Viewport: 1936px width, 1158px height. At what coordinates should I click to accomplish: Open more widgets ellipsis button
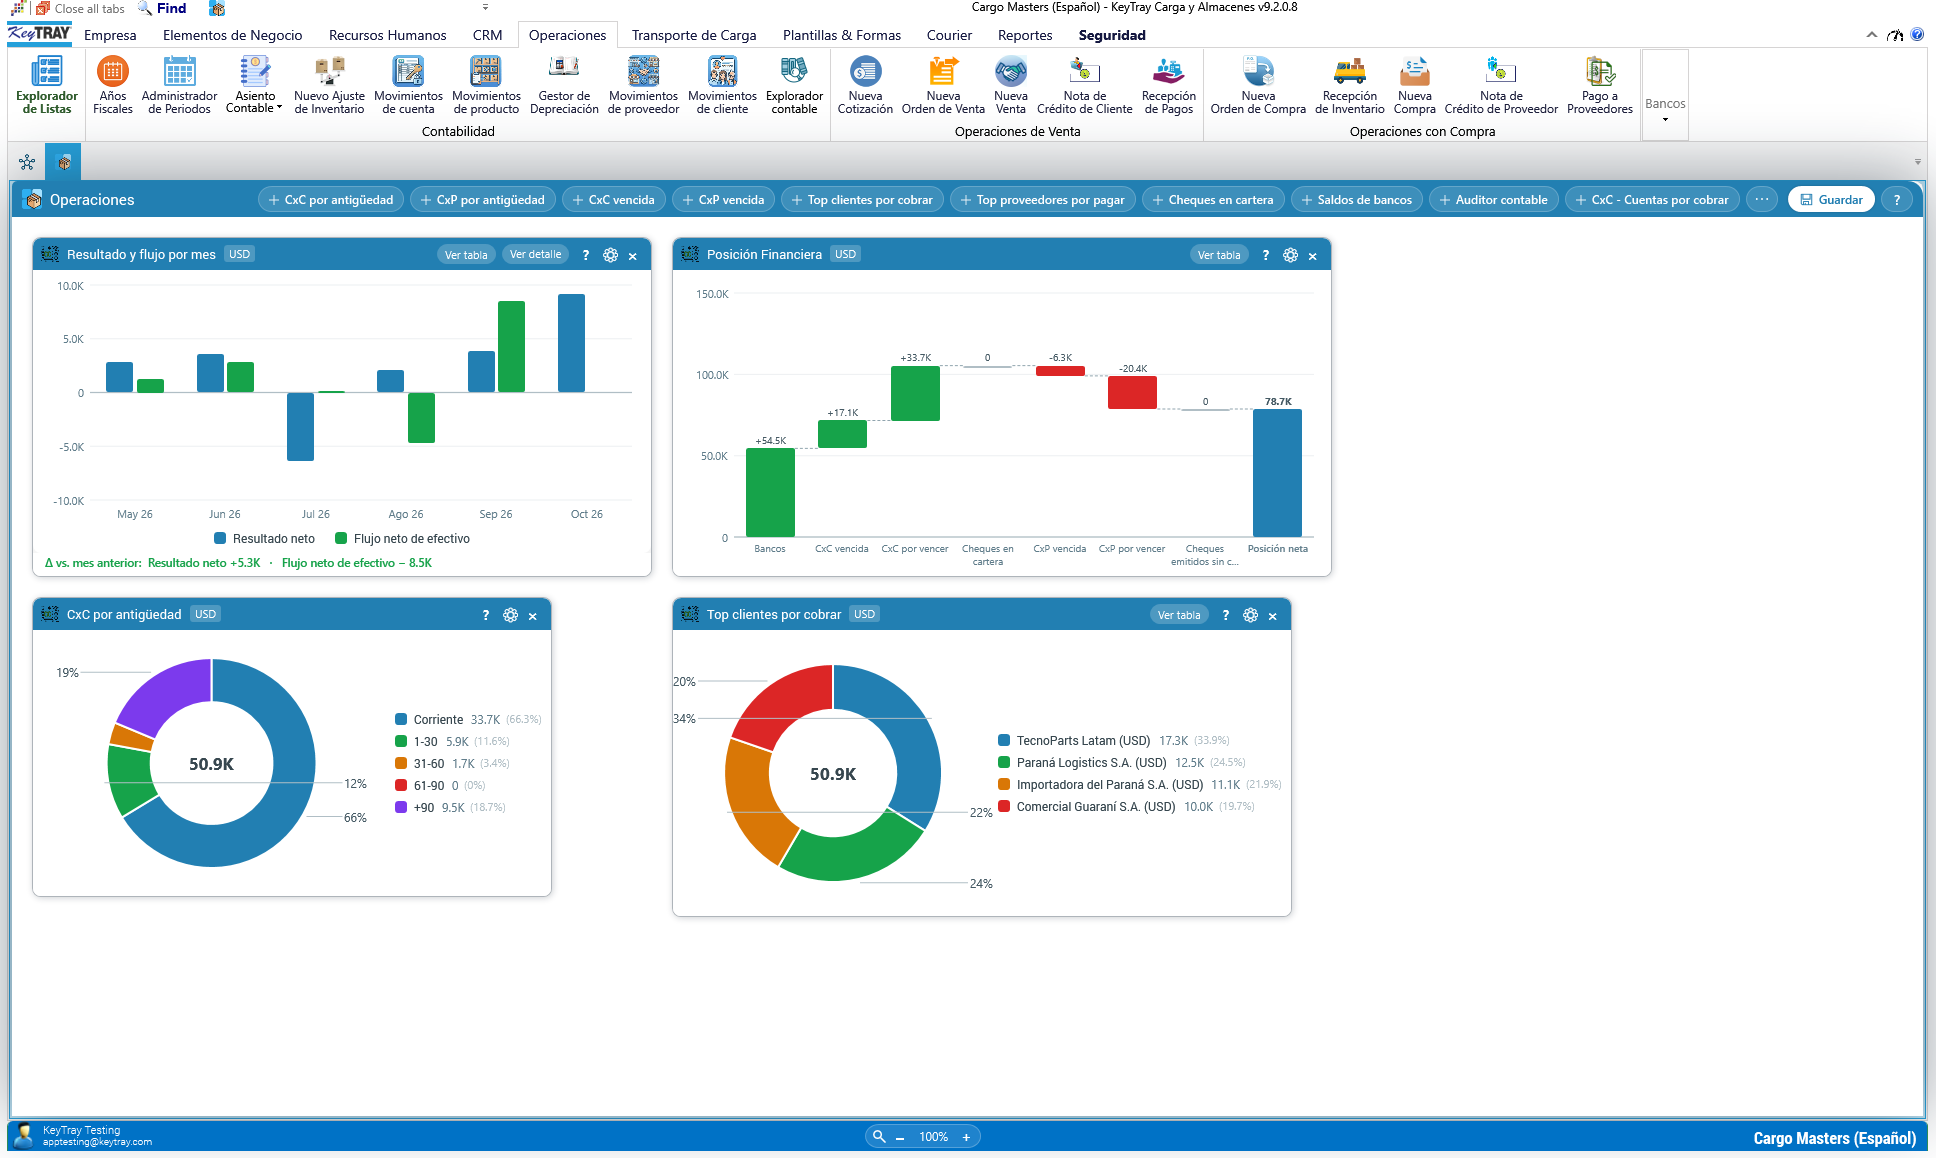pyautogui.click(x=1762, y=200)
